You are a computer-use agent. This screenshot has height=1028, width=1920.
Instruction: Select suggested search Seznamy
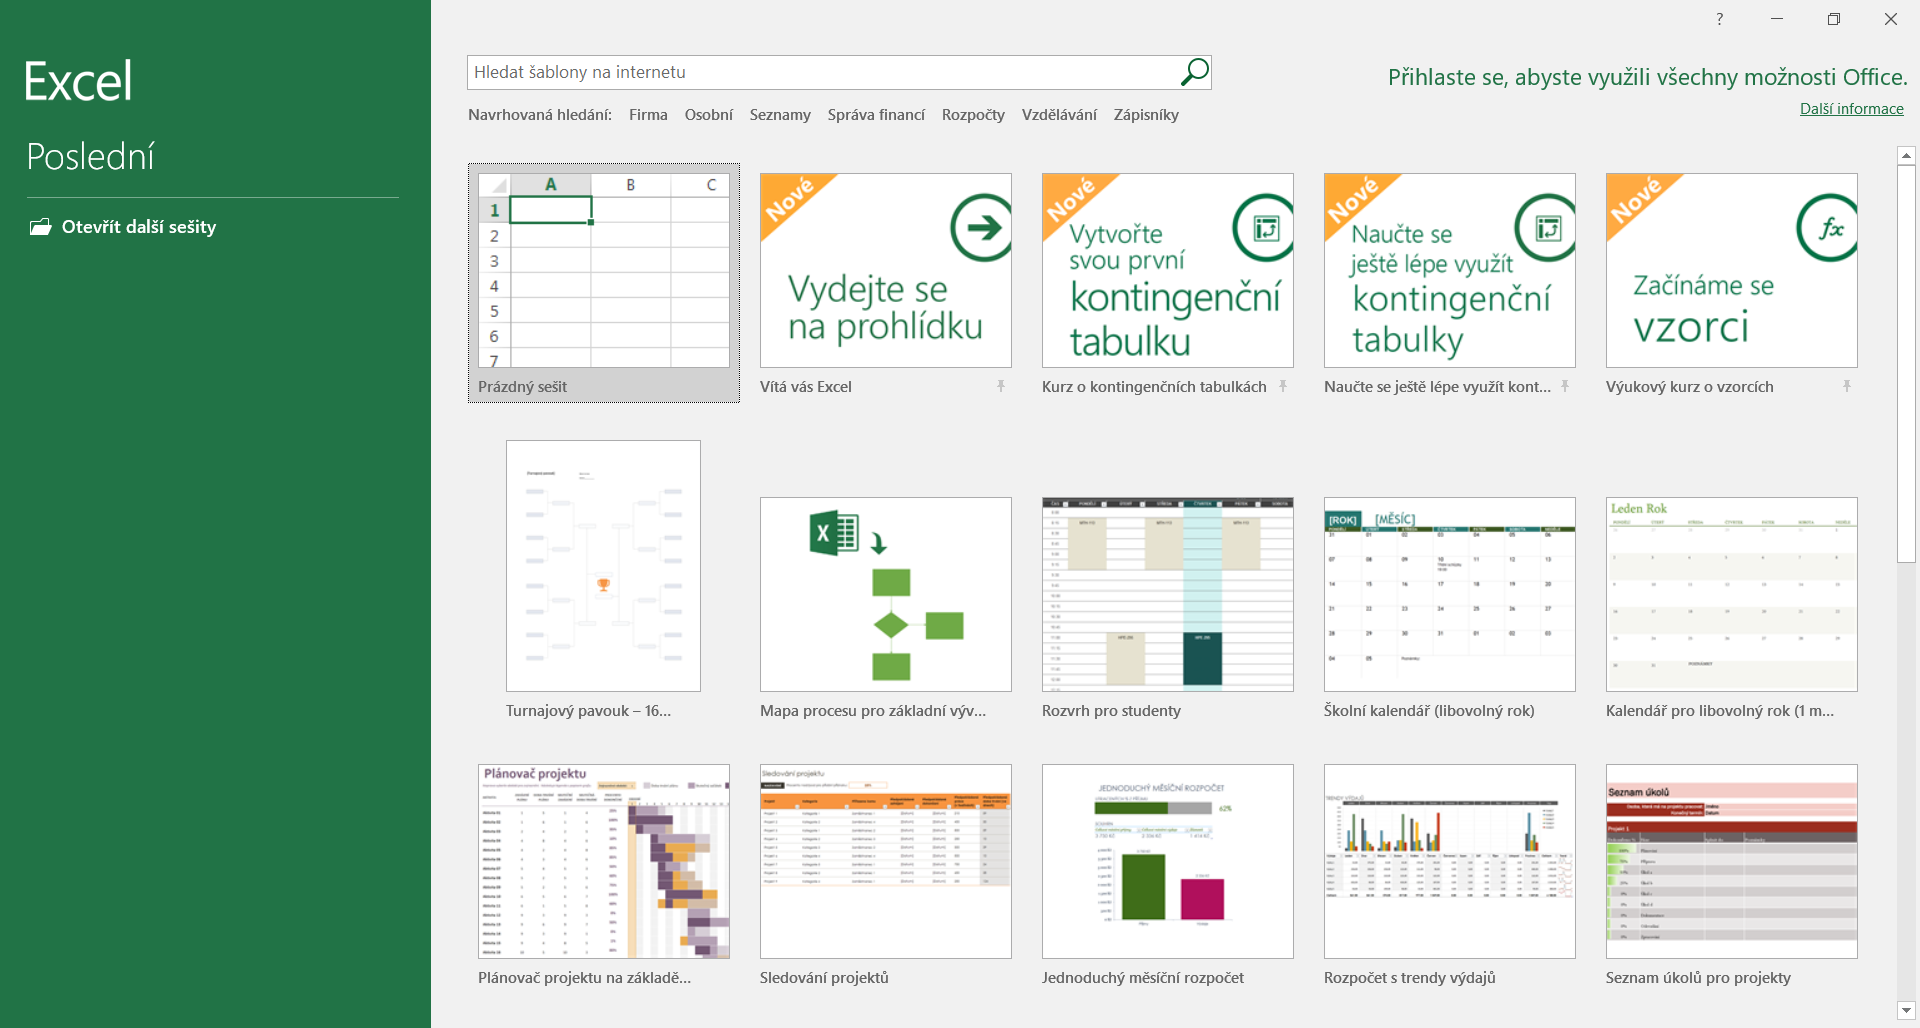coord(780,115)
